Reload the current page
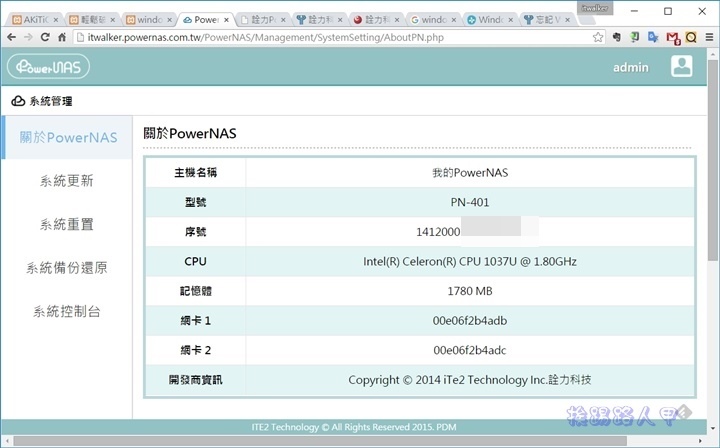The image size is (720, 448). 45,37
